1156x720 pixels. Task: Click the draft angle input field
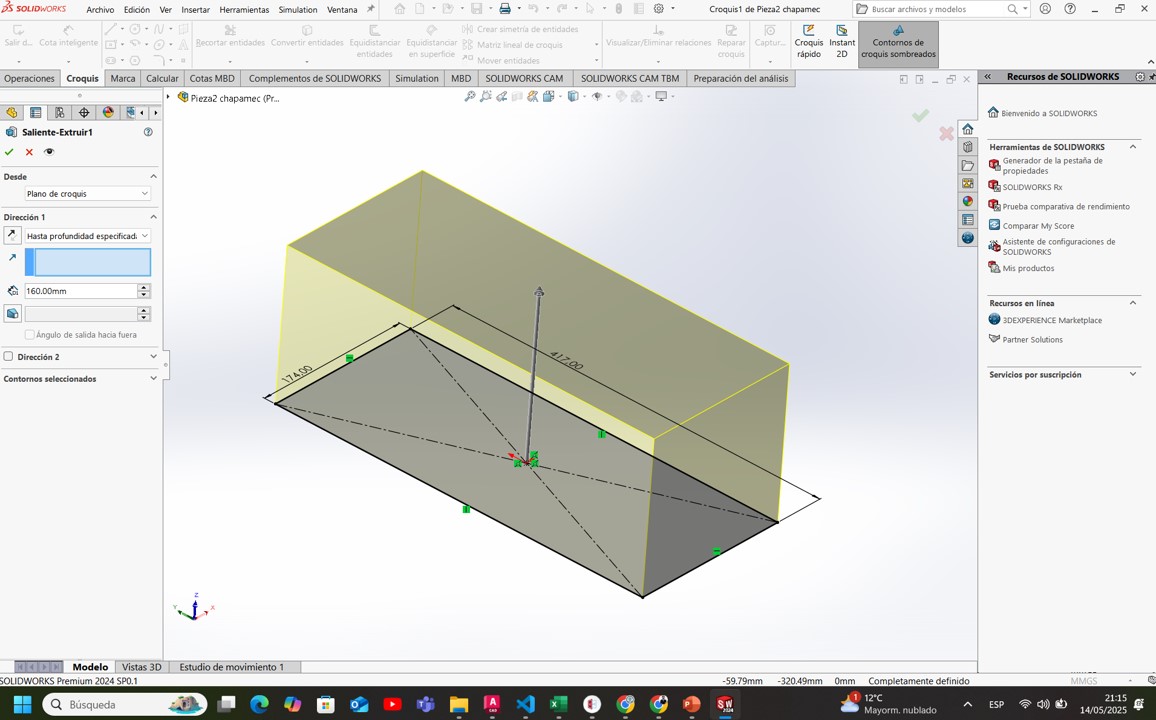80,314
